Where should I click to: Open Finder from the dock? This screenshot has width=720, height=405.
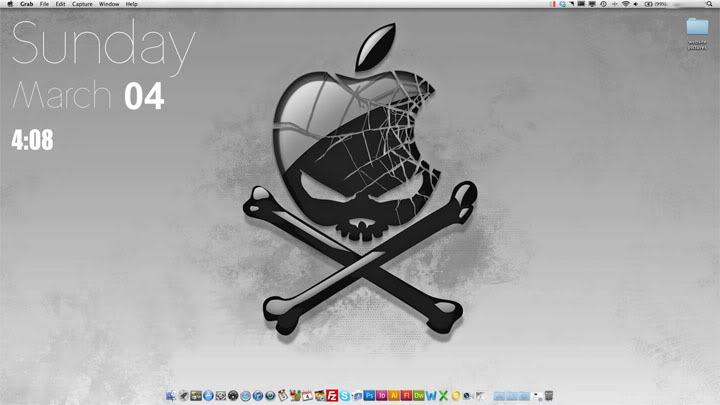click(x=171, y=395)
